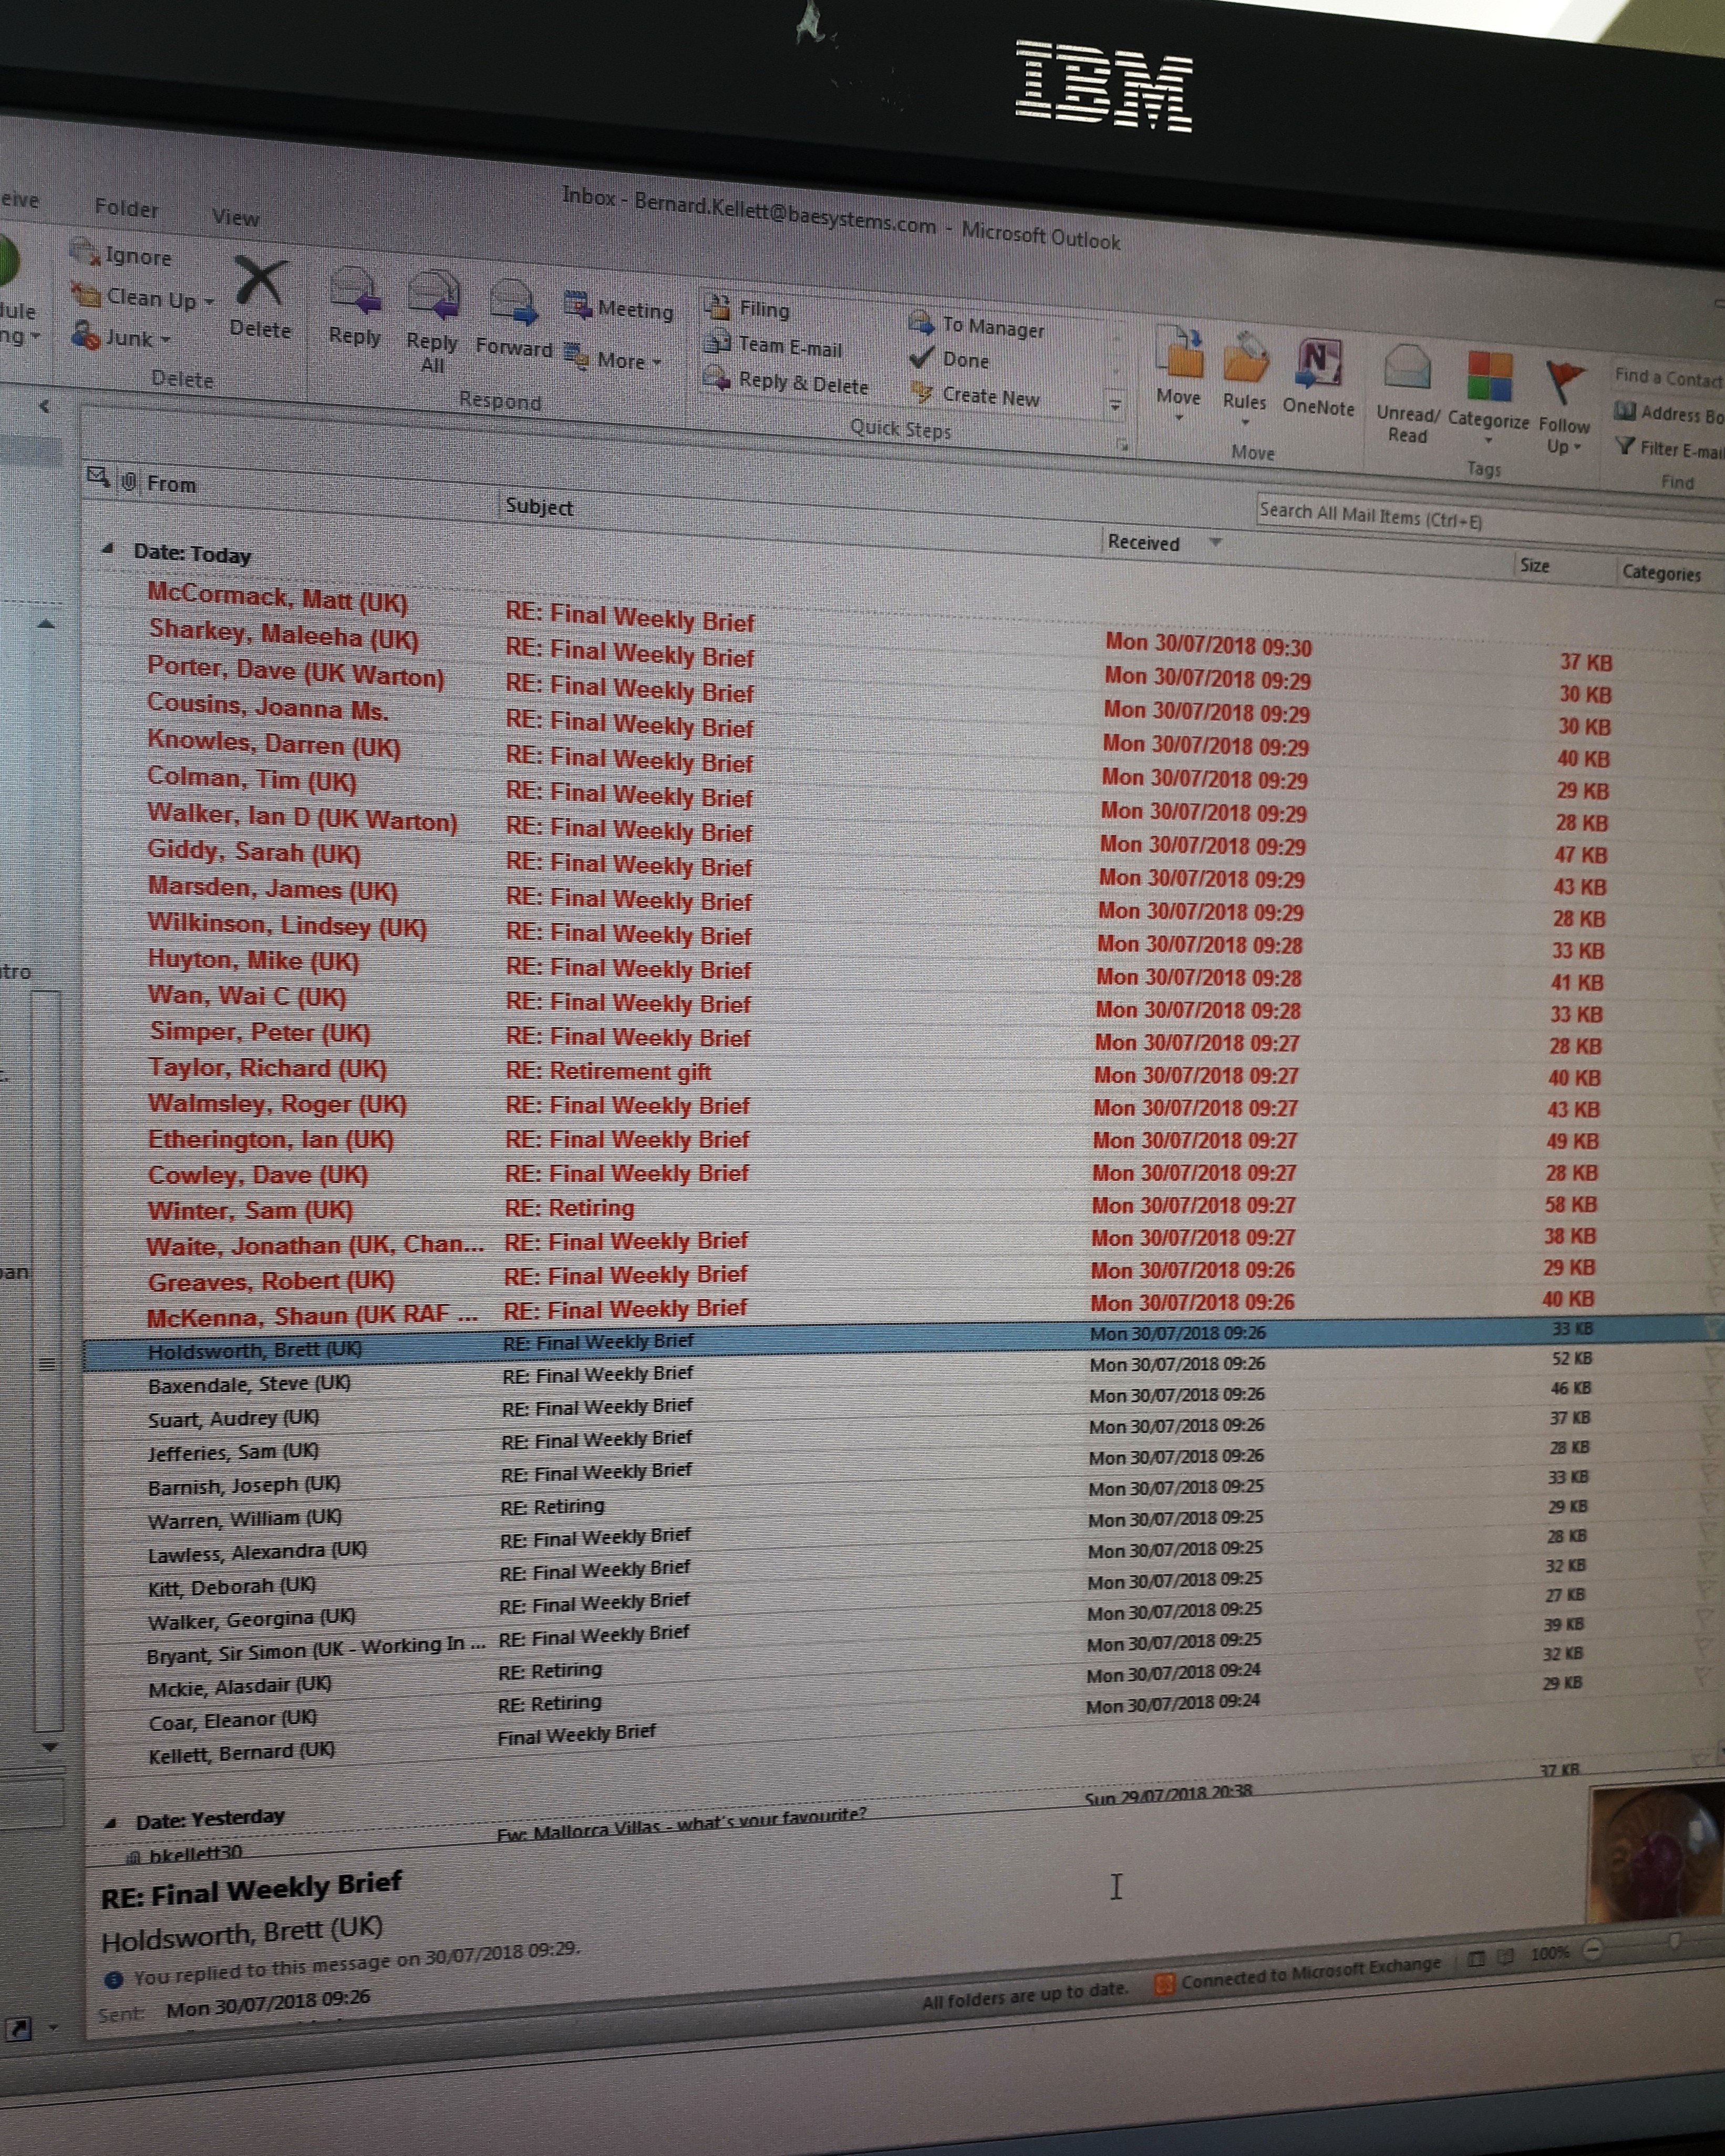Collapse the Date: Today group
This screenshot has width=1725, height=2156.
(x=107, y=548)
